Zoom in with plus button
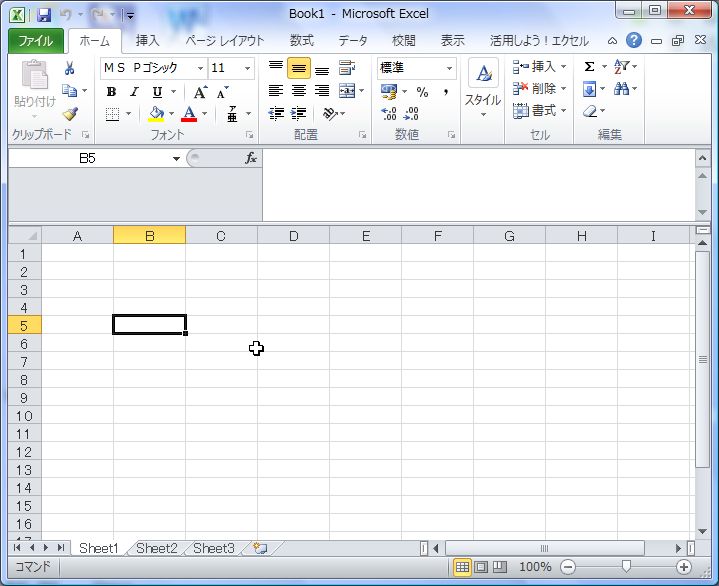 (684, 567)
